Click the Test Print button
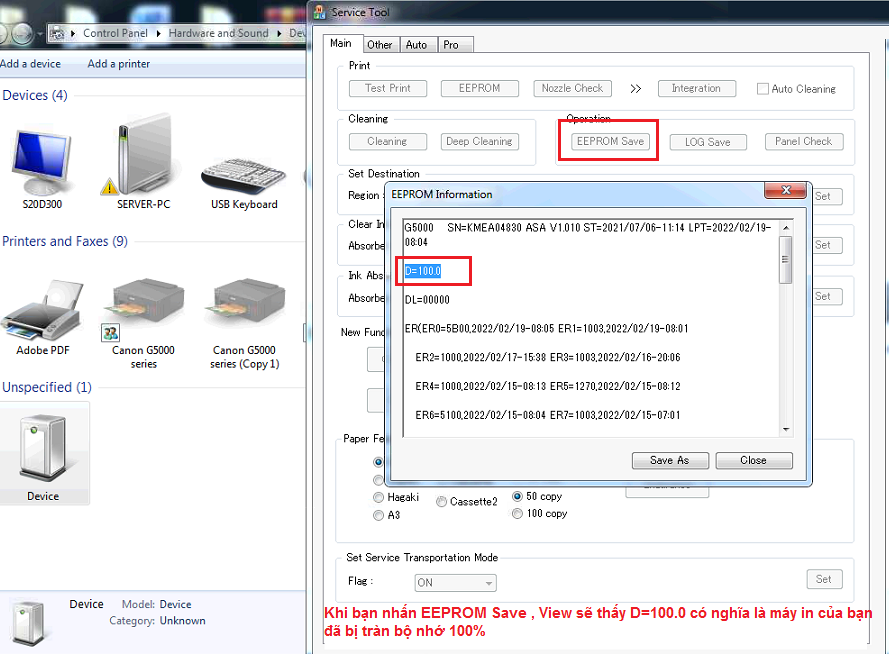This screenshot has height=654, width=889. pyautogui.click(x=388, y=88)
